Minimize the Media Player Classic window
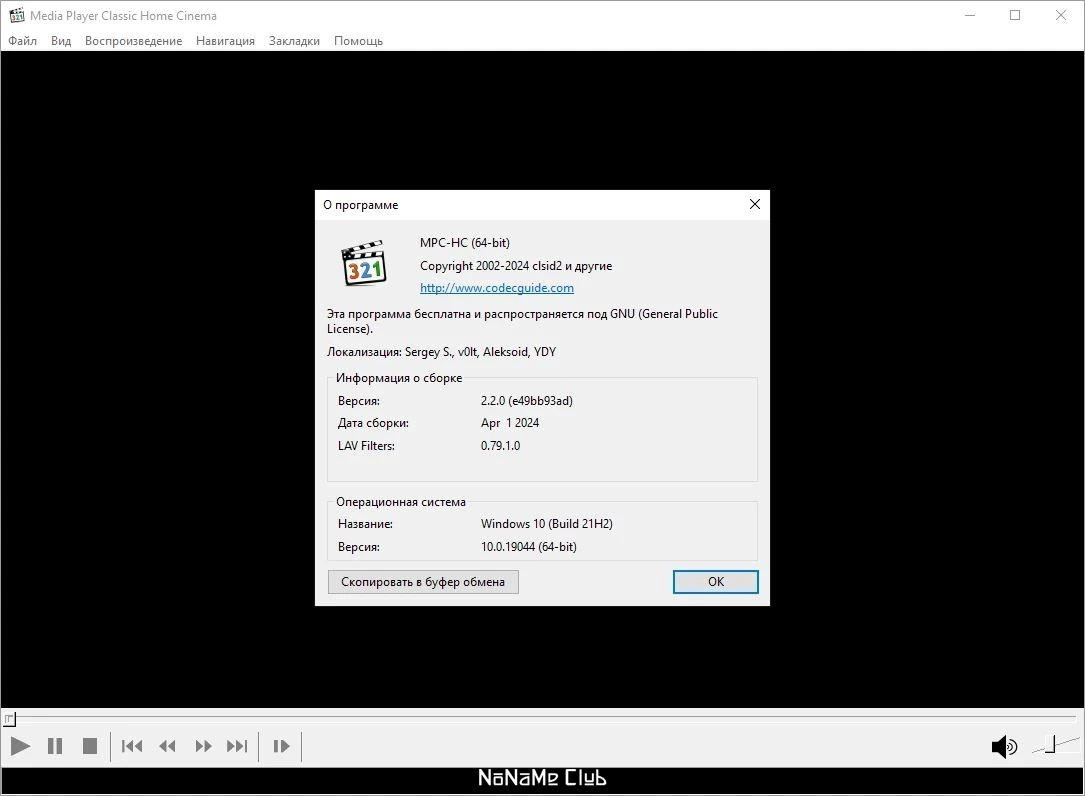This screenshot has width=1085, height=796. pyautogui.click(x=970, y=15)
